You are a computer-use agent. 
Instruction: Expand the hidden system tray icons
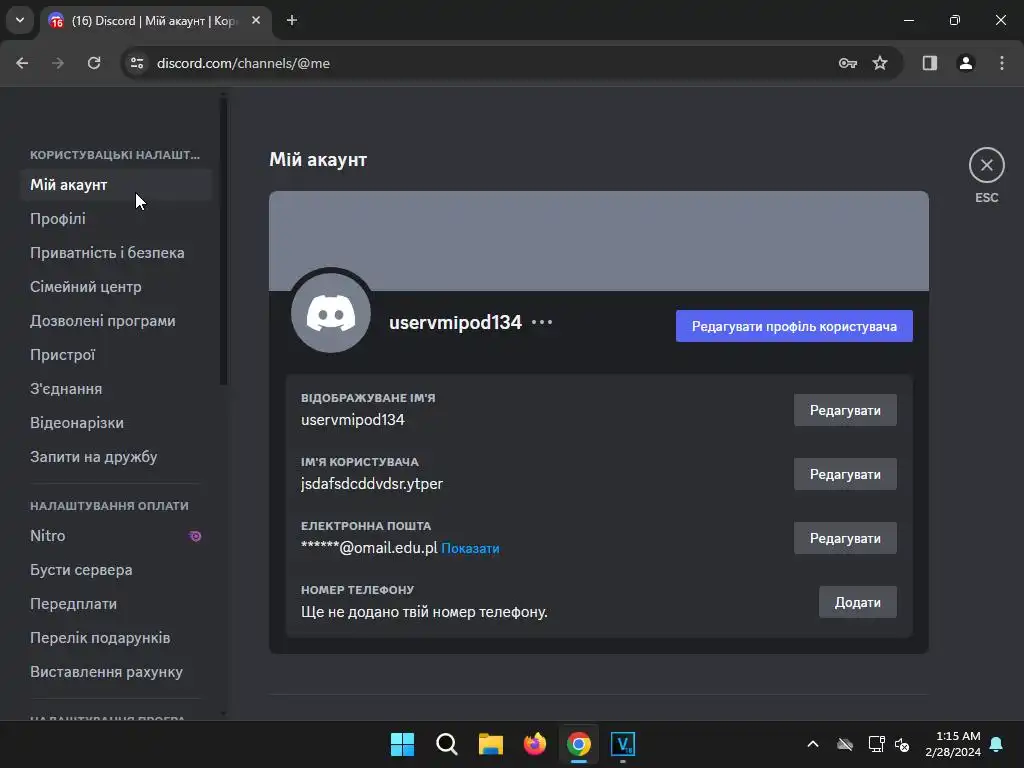[x=813, y=744]
